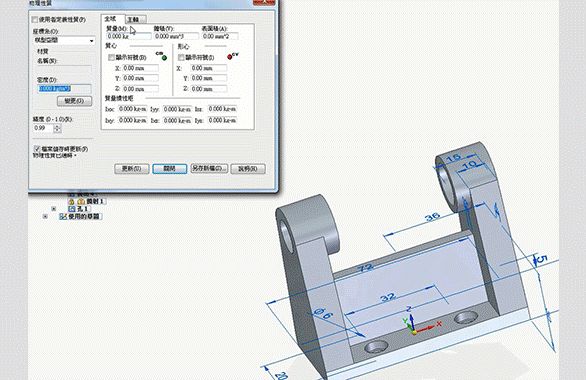Open the coordinate system dropdown 模型空間
The image size is (586, 380).
[64, 40]
